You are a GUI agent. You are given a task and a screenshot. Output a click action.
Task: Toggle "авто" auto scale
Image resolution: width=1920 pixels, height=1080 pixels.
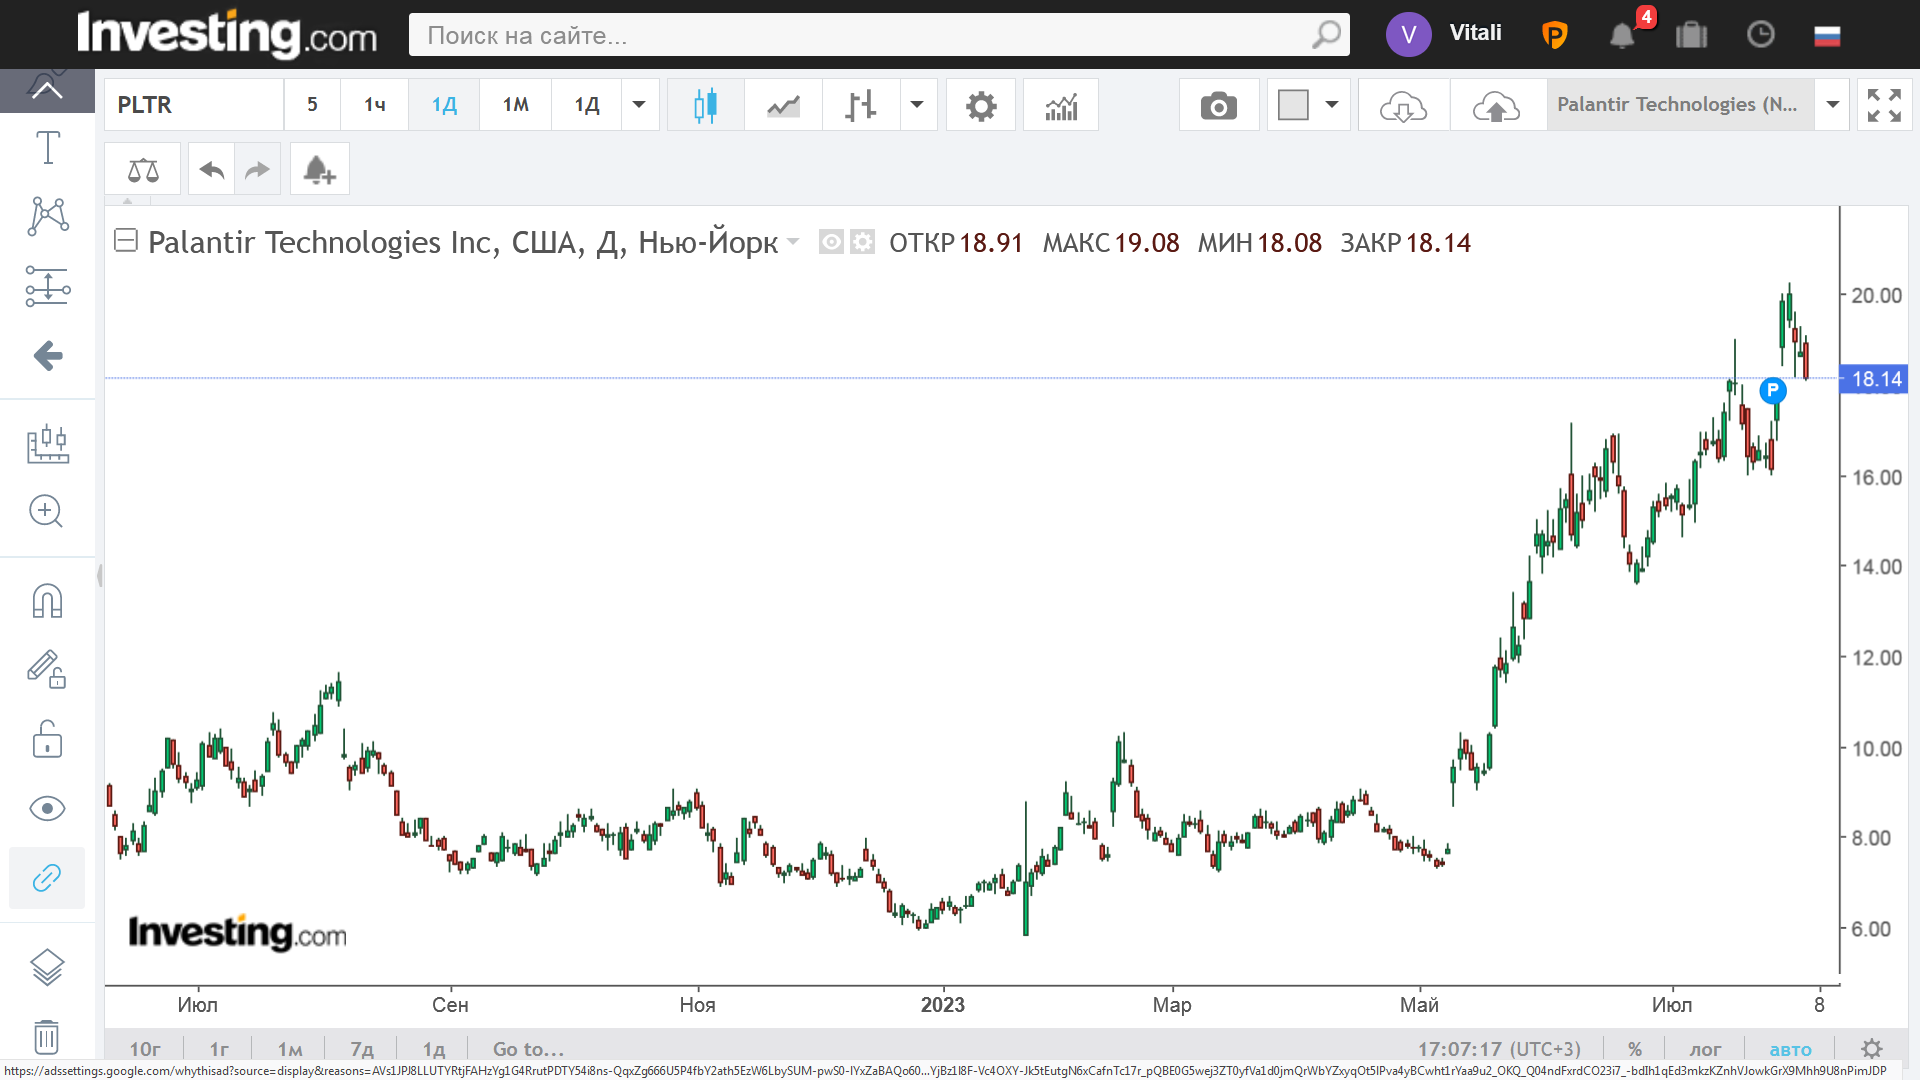pos(1790,1049)
